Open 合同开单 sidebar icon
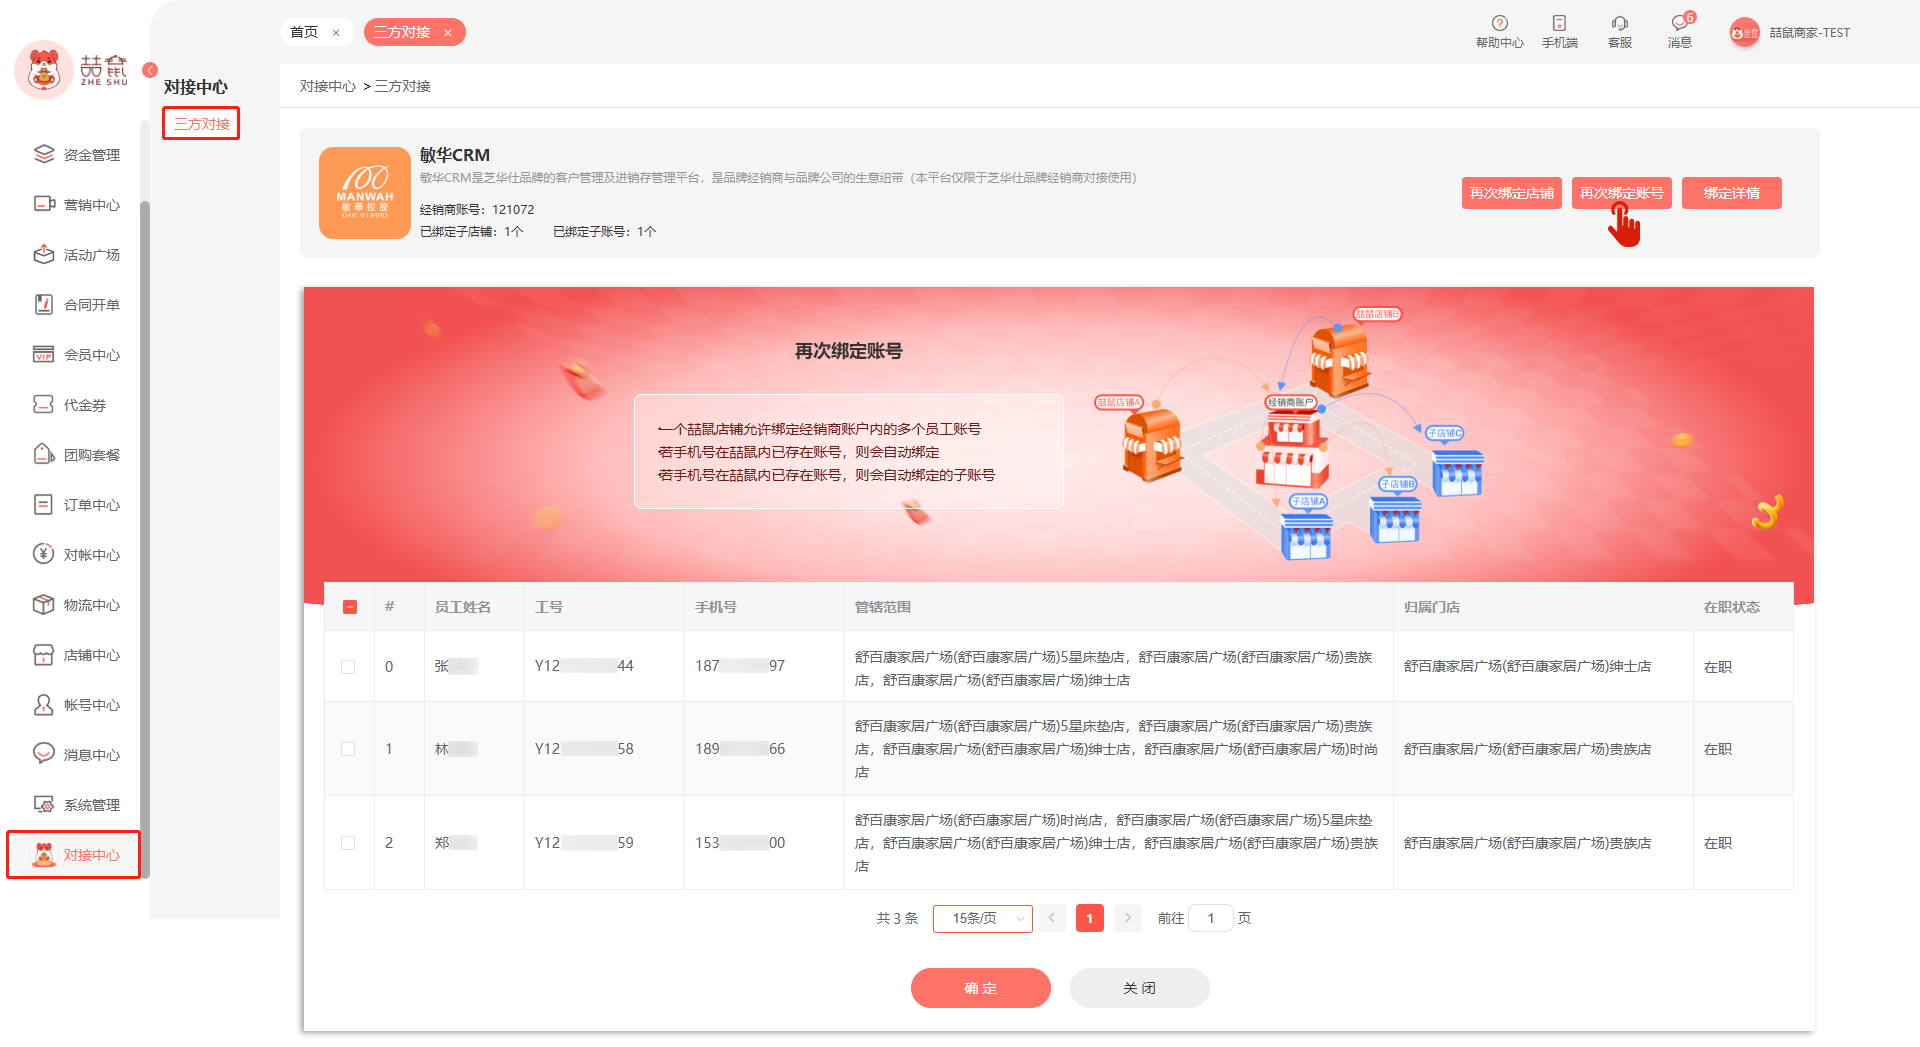Image resolution: width=1920 pixels, height=1047 pixels. pyautogui.click(x=44, y=304)
